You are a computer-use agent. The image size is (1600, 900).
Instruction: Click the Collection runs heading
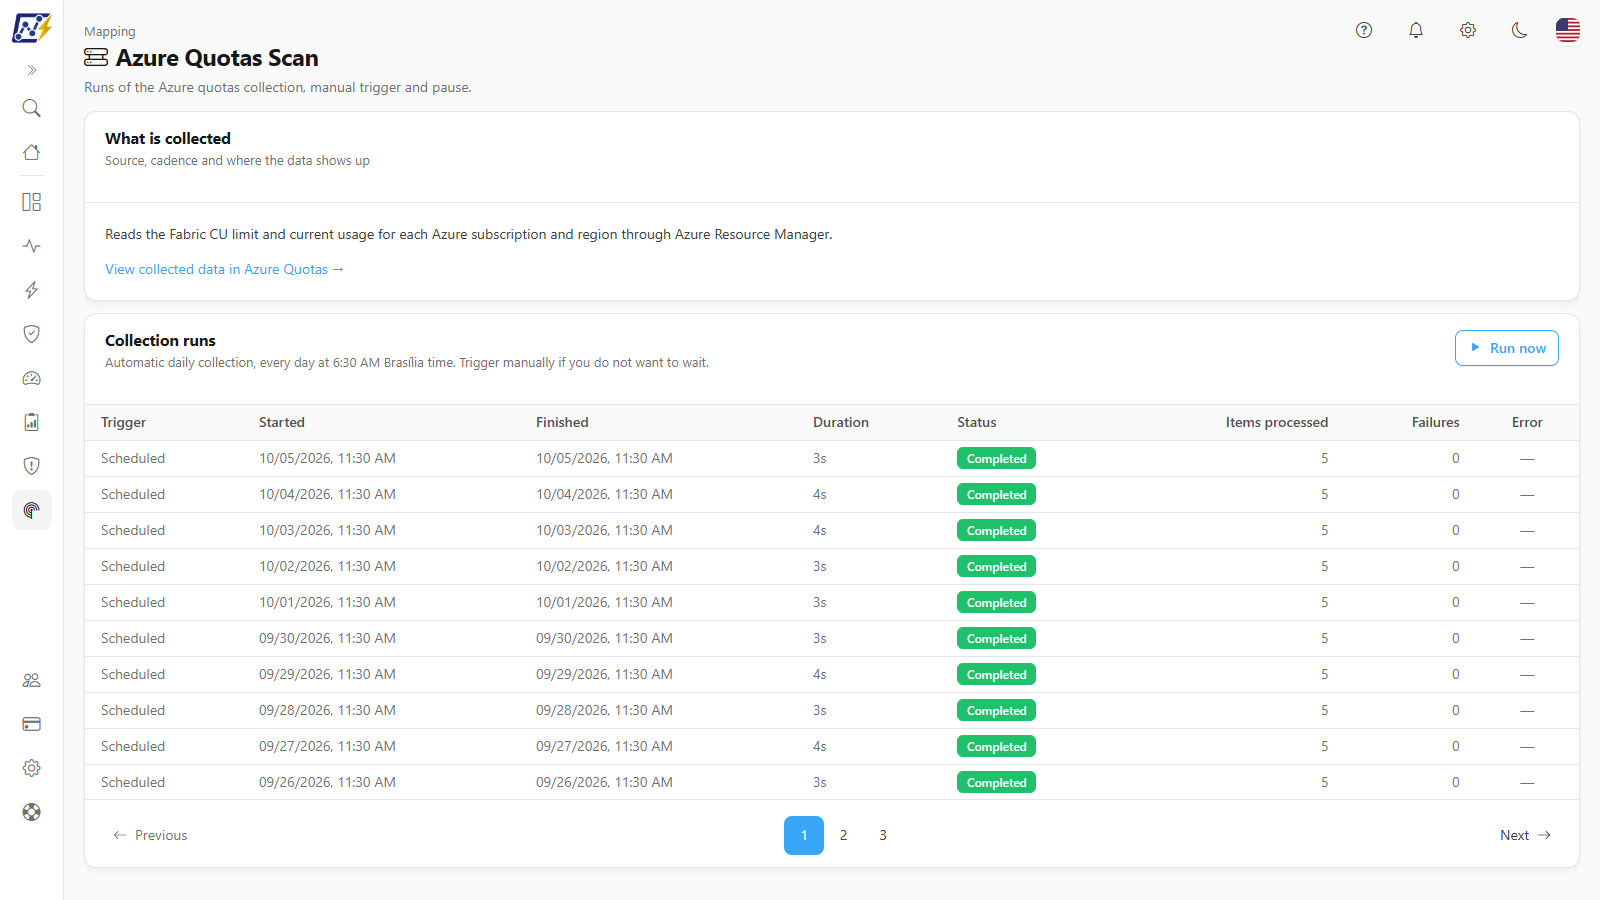(x=160, y=340)
